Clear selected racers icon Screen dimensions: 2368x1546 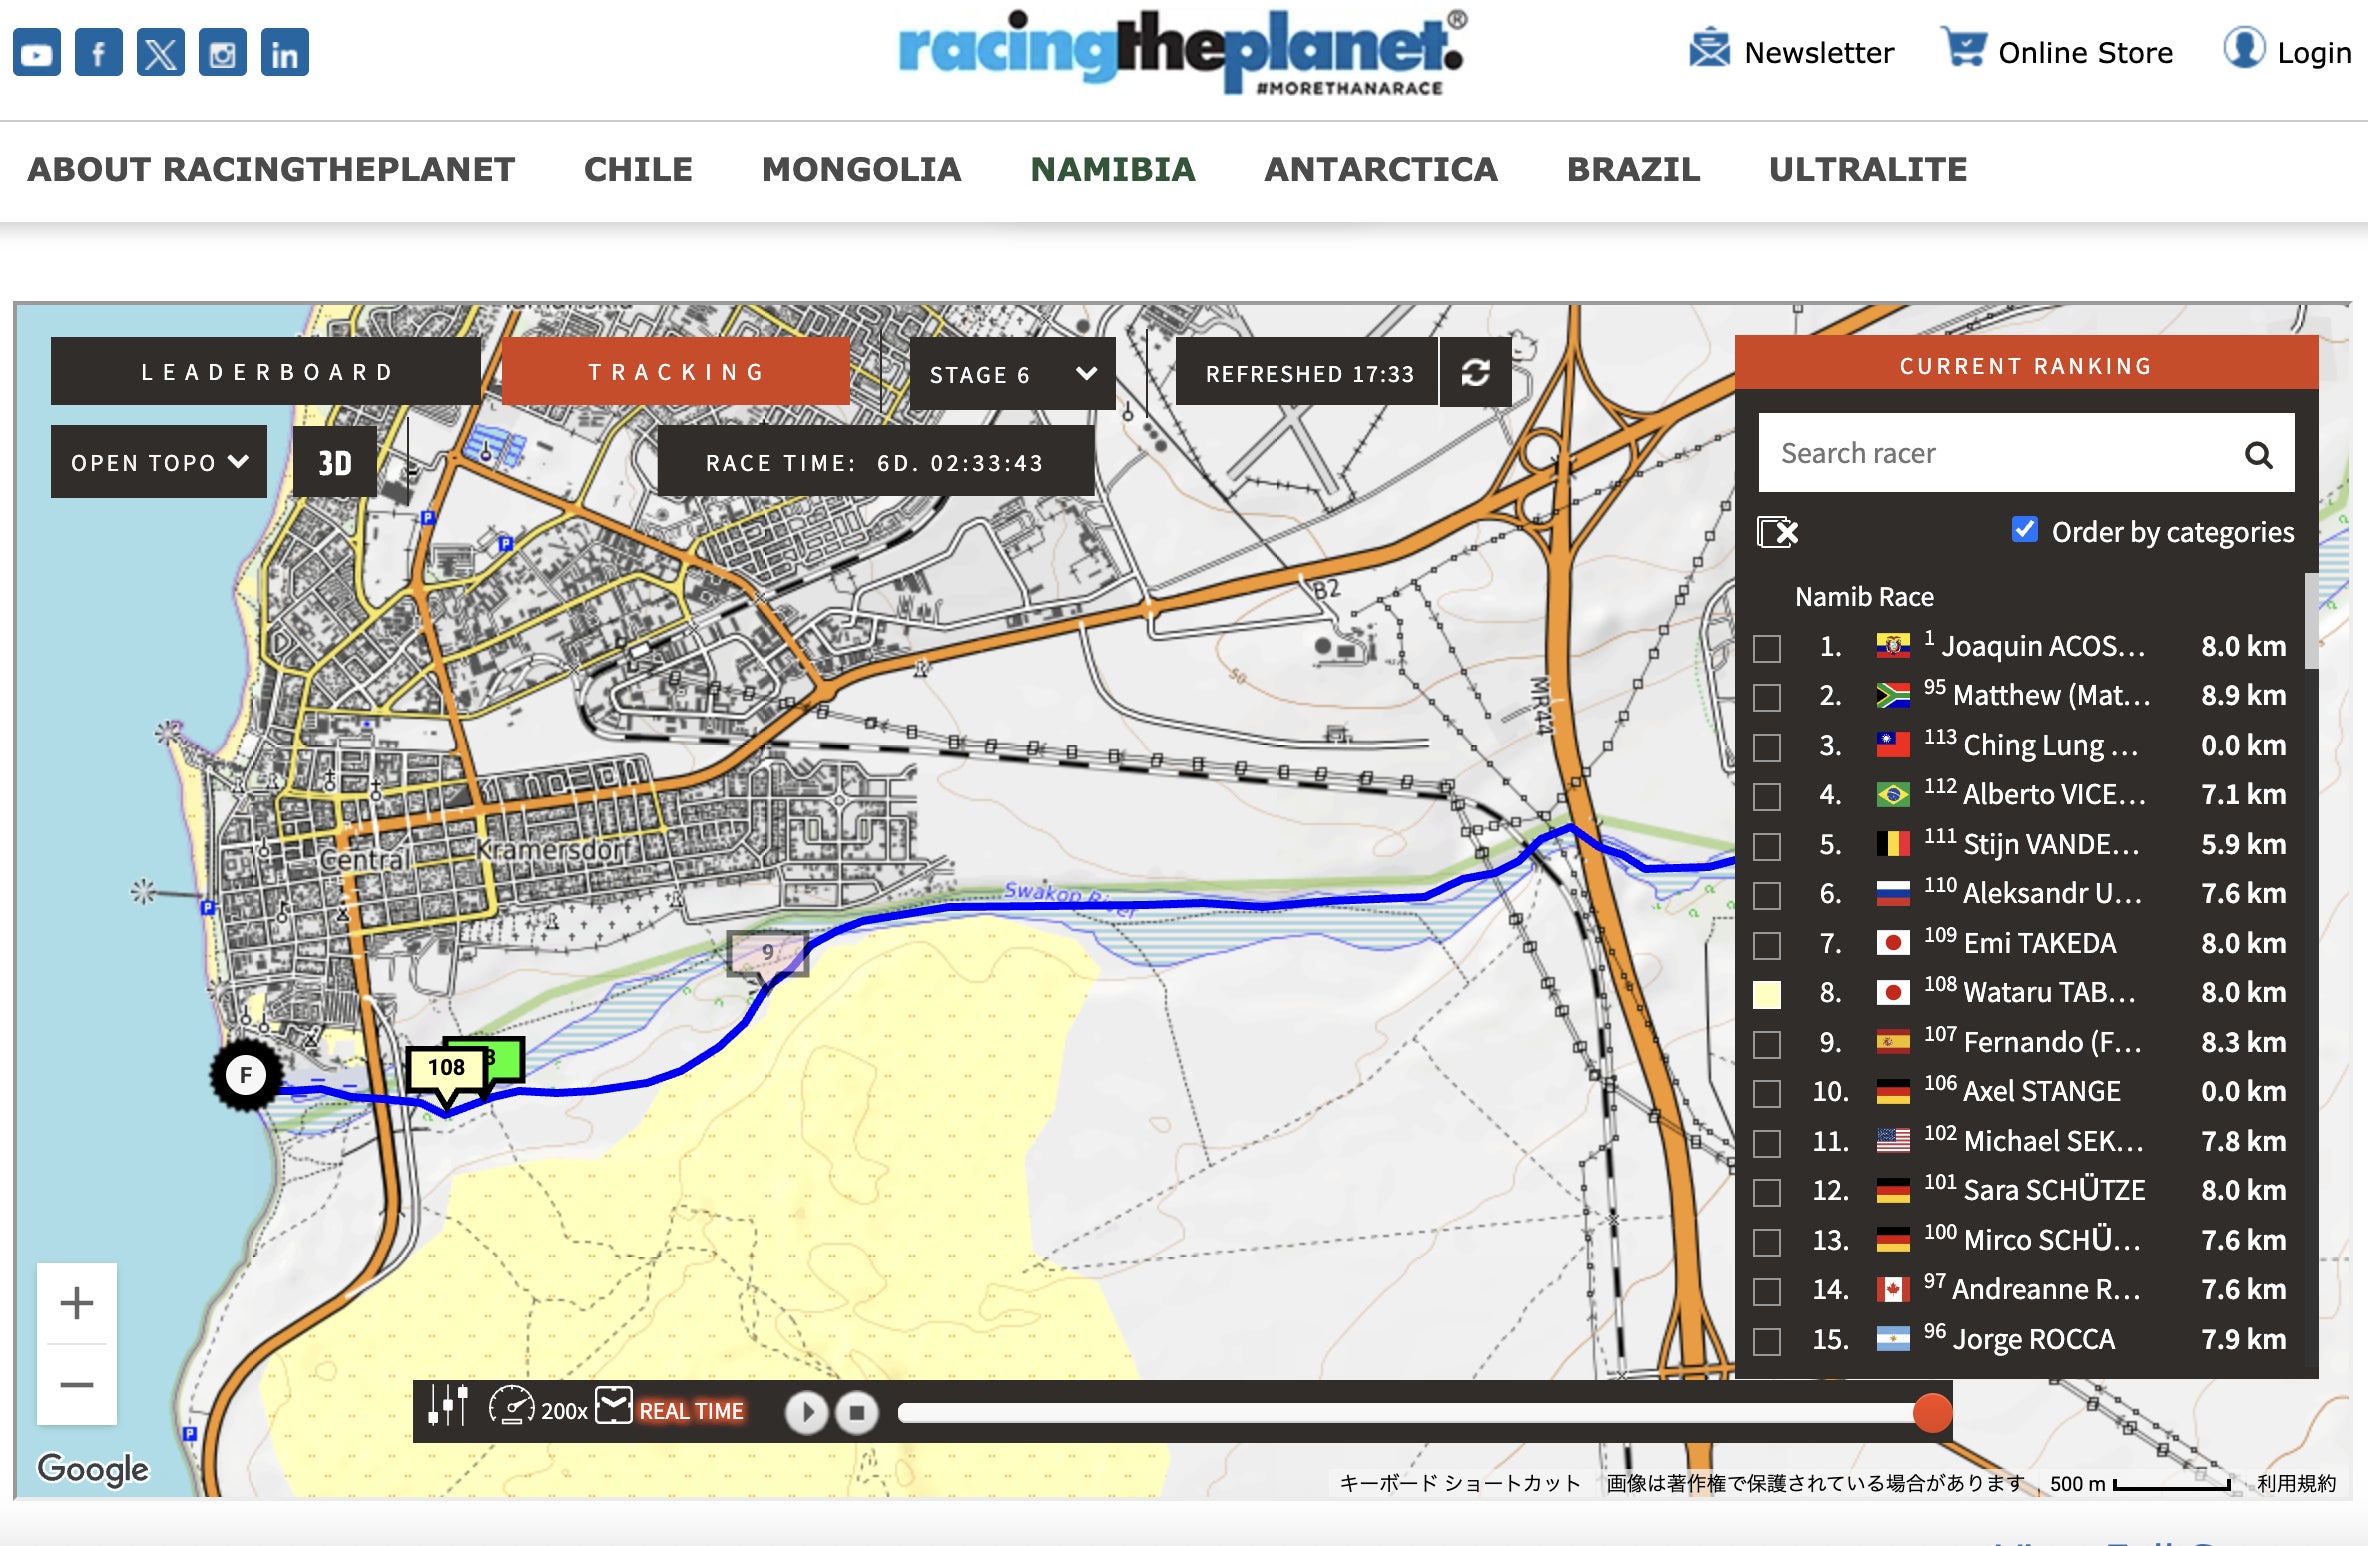[1777, 532]
